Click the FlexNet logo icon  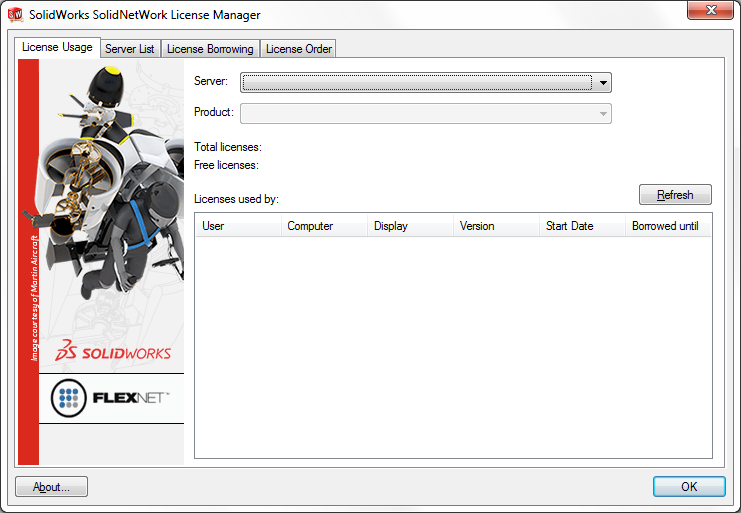(69, 398)
